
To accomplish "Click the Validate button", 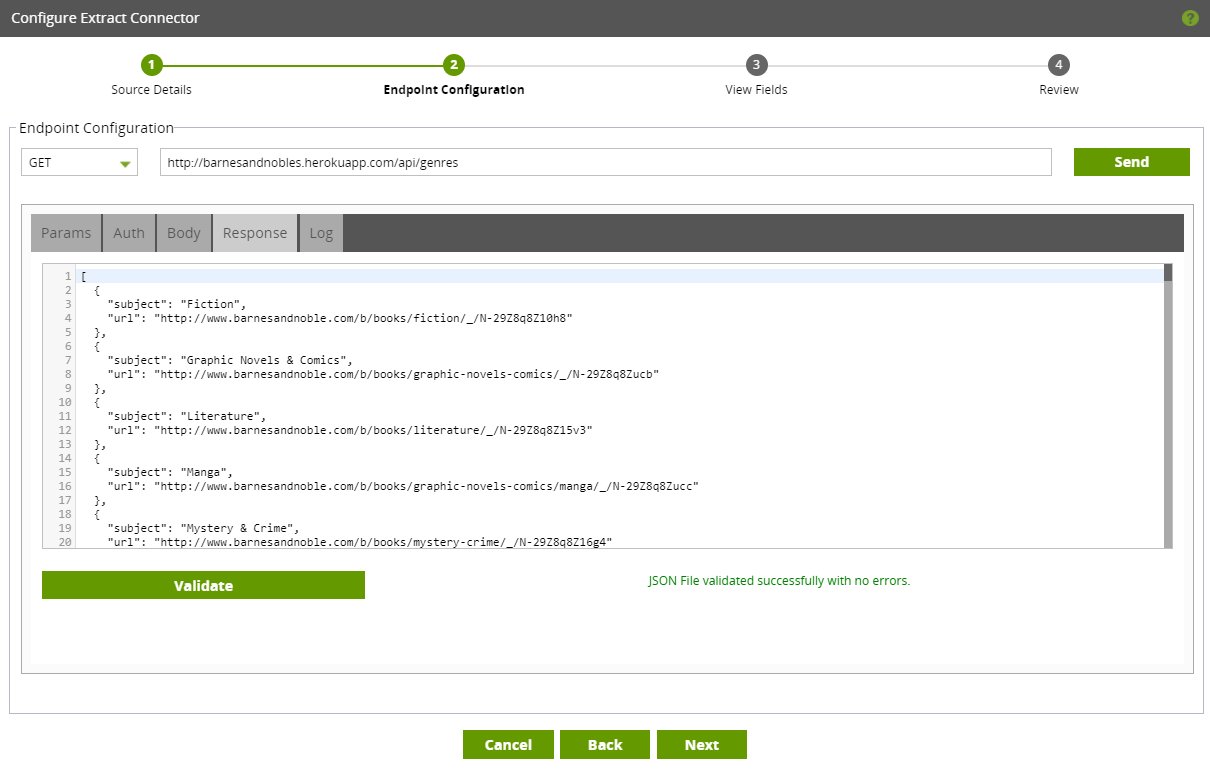I will [x=203, y=586].
